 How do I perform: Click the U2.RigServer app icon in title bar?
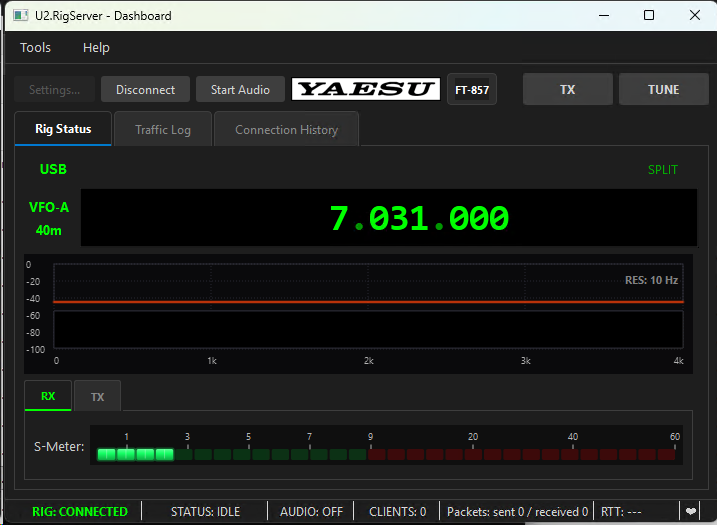click(20, 16)
